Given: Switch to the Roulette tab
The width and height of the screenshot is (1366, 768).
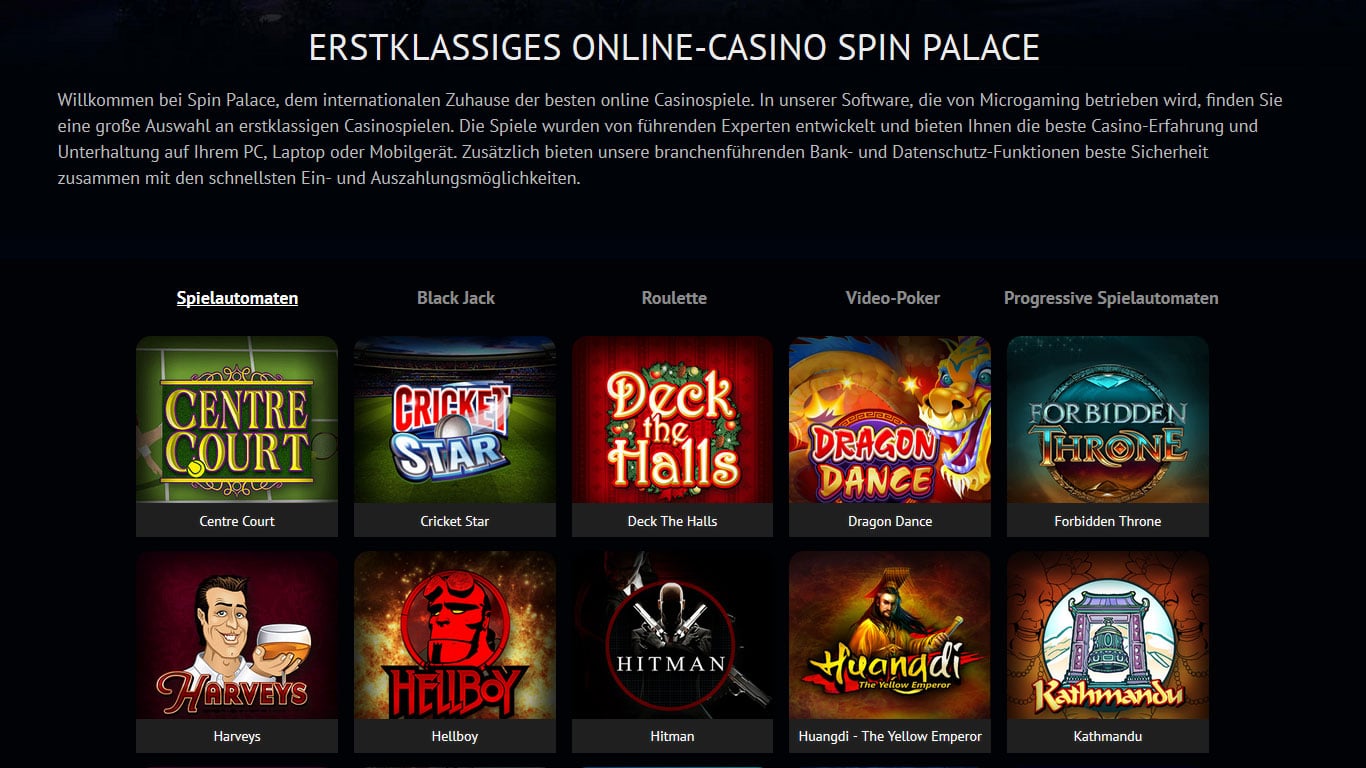Looking at the screenshot, I should (x=674, y=298).
